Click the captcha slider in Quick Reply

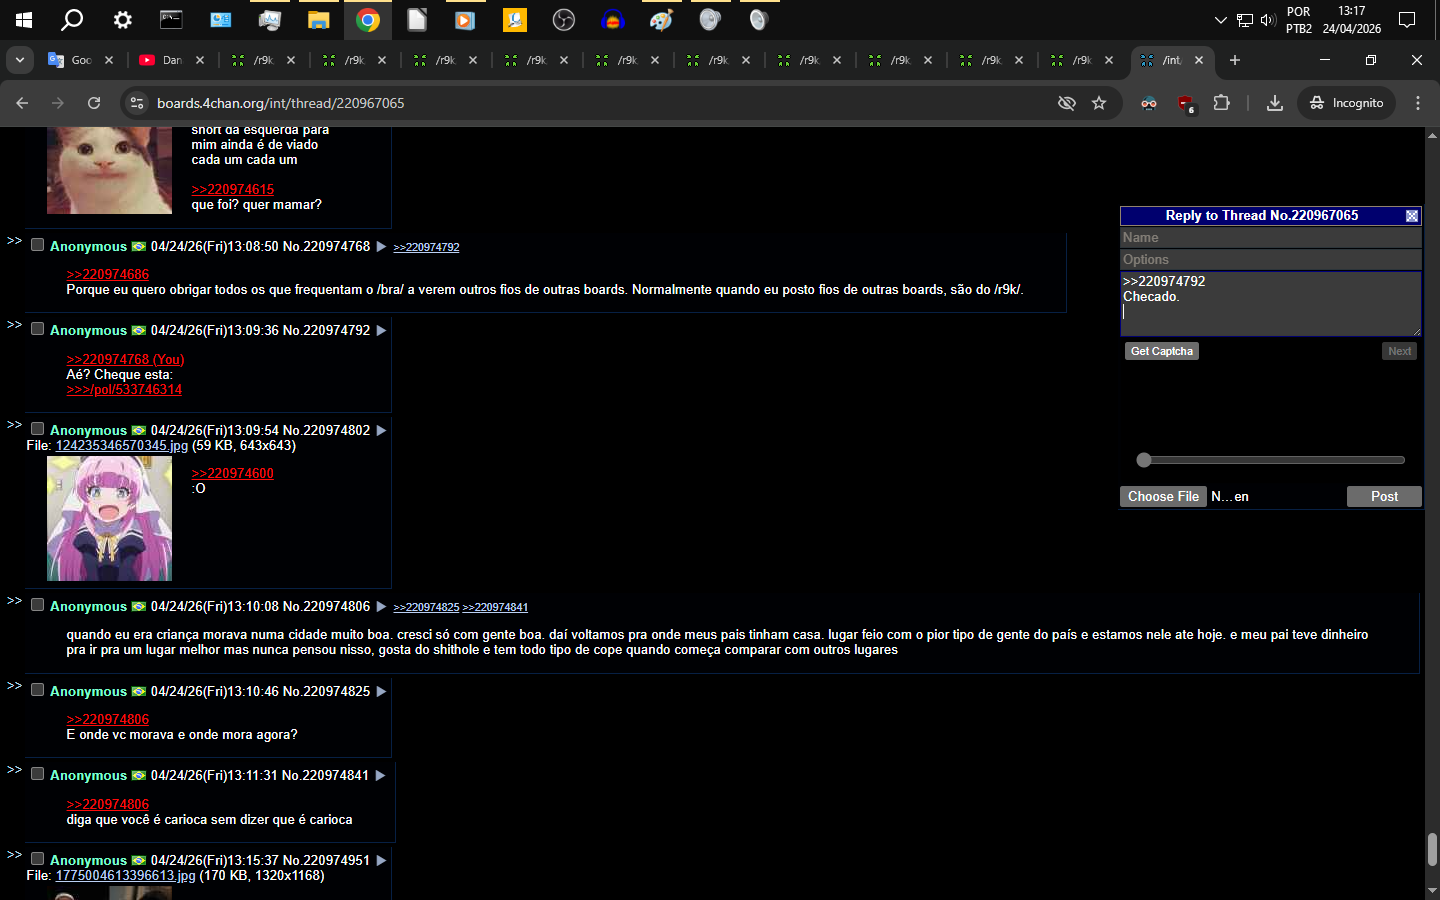point(1270,460)
